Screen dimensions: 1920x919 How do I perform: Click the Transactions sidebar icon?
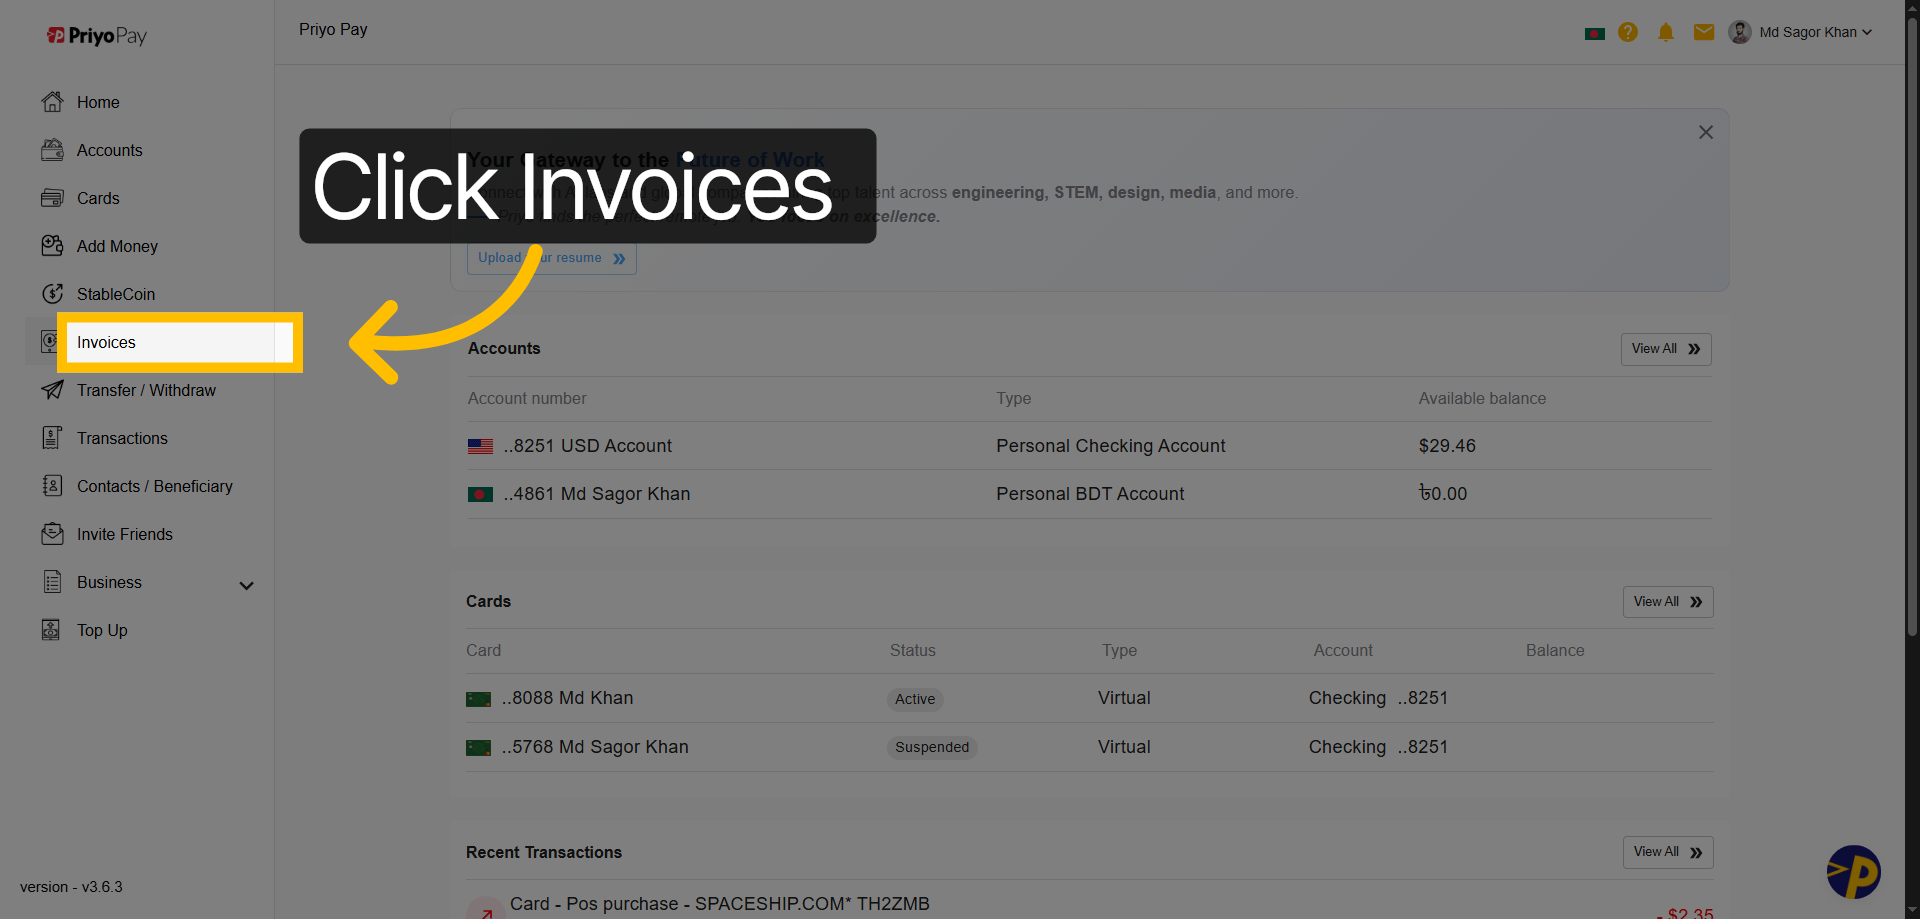(52, 438)
